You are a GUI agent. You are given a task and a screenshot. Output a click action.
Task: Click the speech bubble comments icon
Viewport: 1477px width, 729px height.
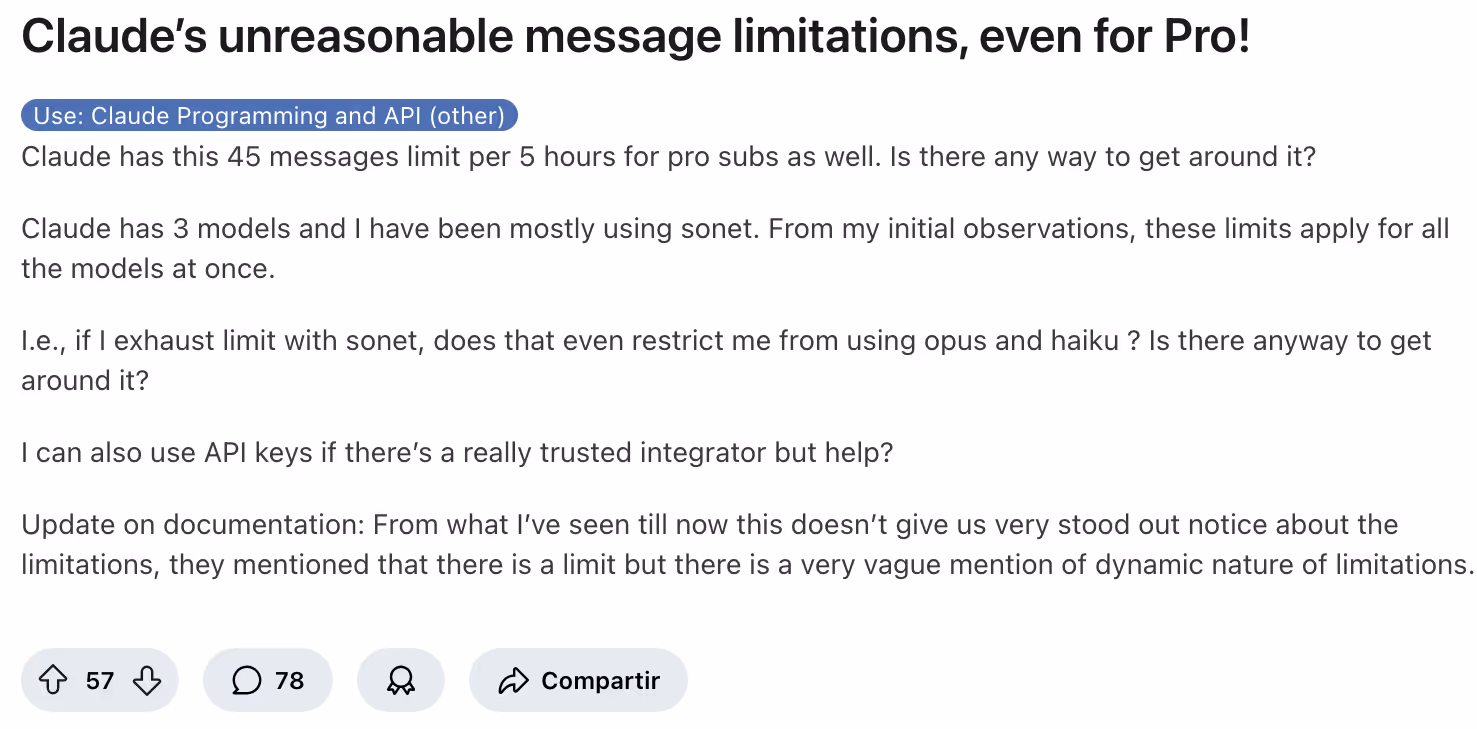[x=246, y=681]
